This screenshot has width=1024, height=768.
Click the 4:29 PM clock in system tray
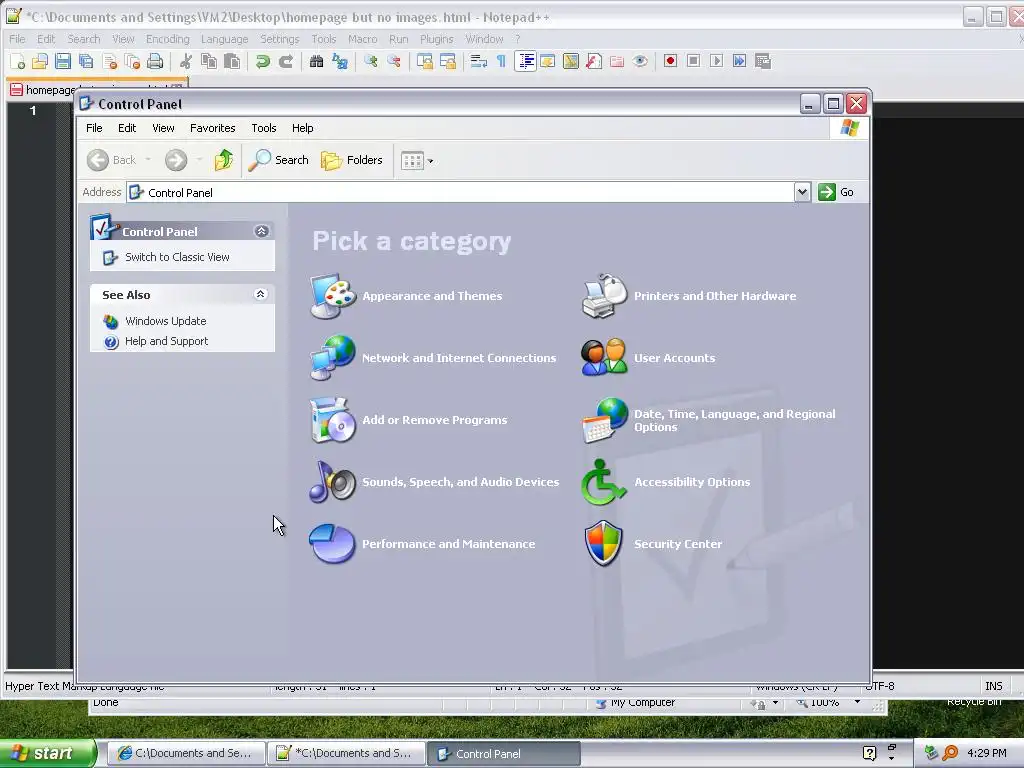987,753
